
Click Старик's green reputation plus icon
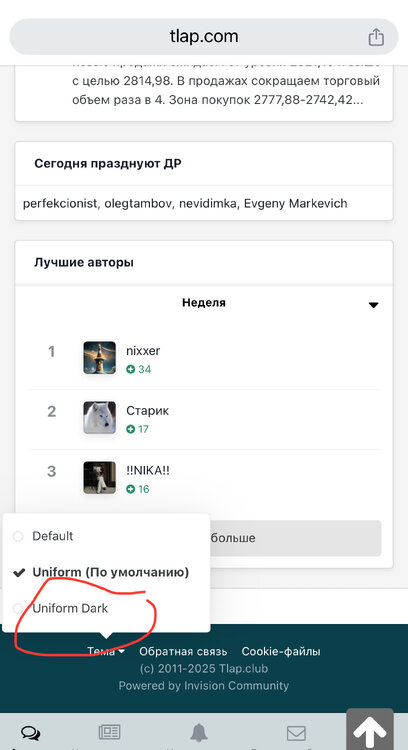(x=131, y=430)
